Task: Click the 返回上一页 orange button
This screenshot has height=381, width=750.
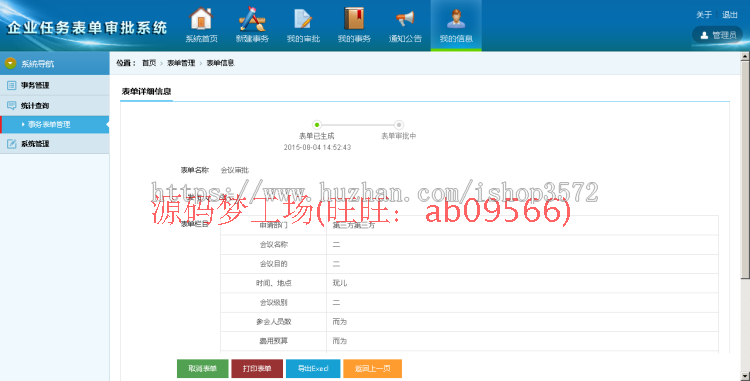Action: (x=373, y=369)
